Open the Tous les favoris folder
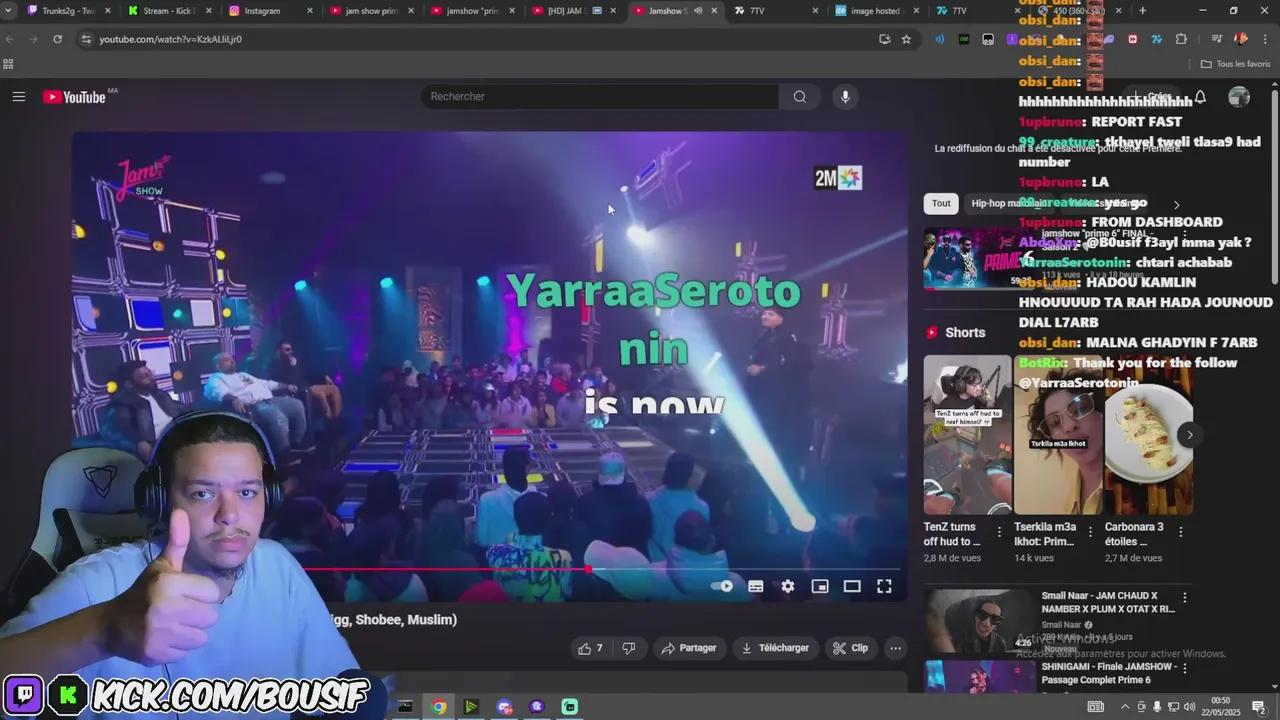 [1235, 64]
